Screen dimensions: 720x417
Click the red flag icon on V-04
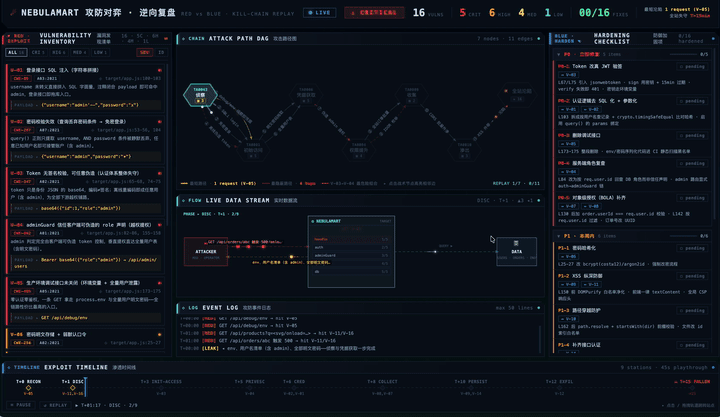(x=159, y=225)
